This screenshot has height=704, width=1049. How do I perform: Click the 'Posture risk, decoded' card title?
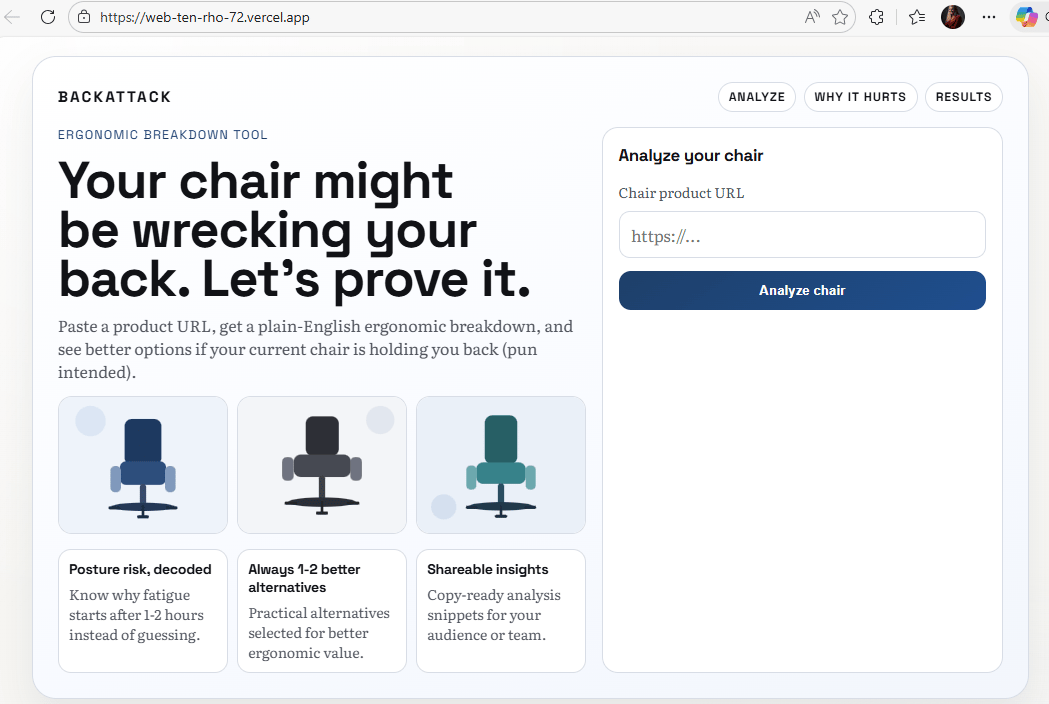point(140,569)
